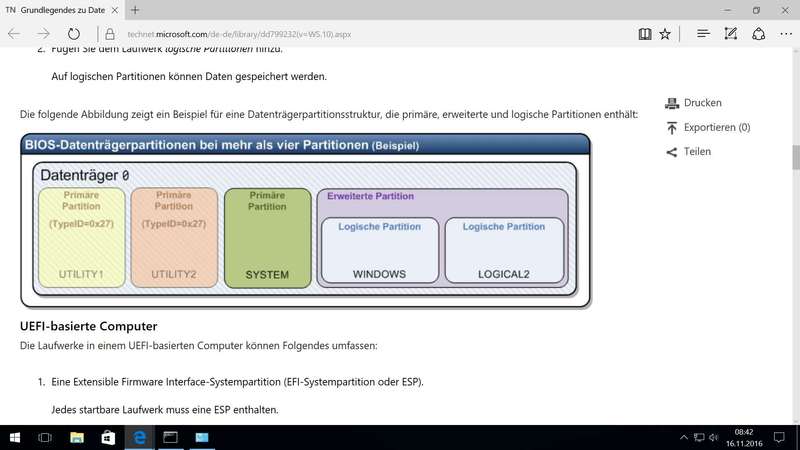Click the WINDOWS logical partition box
800x450 pixels.
tap(380, 250)
